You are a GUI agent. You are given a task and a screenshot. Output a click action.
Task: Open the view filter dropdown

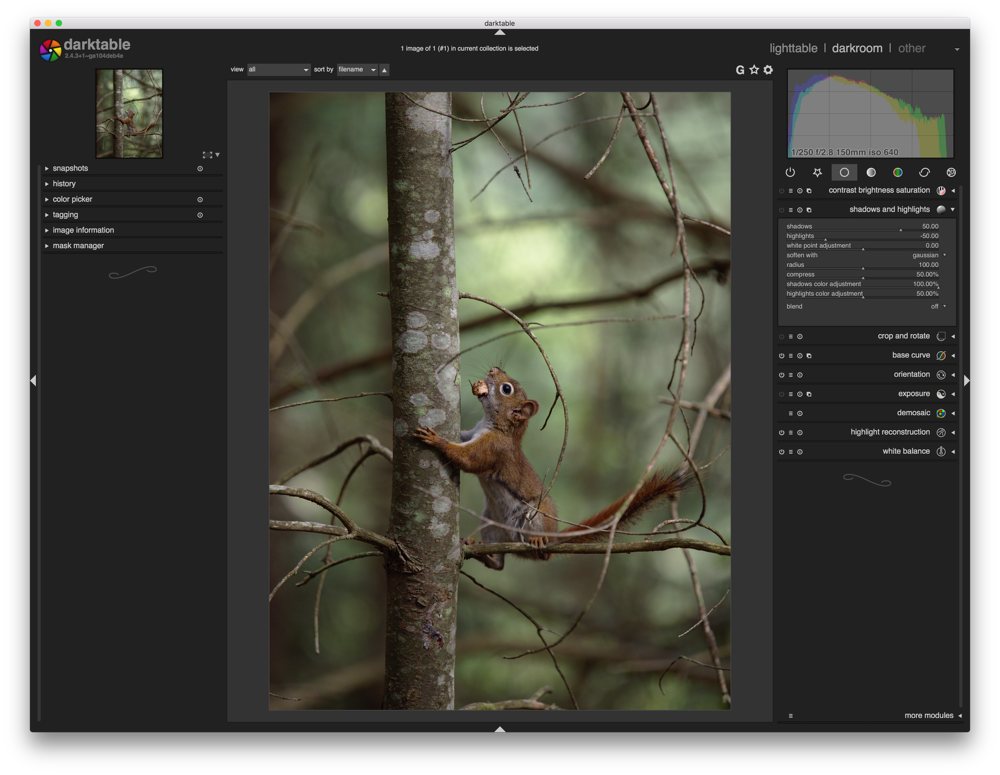(278, 70)
